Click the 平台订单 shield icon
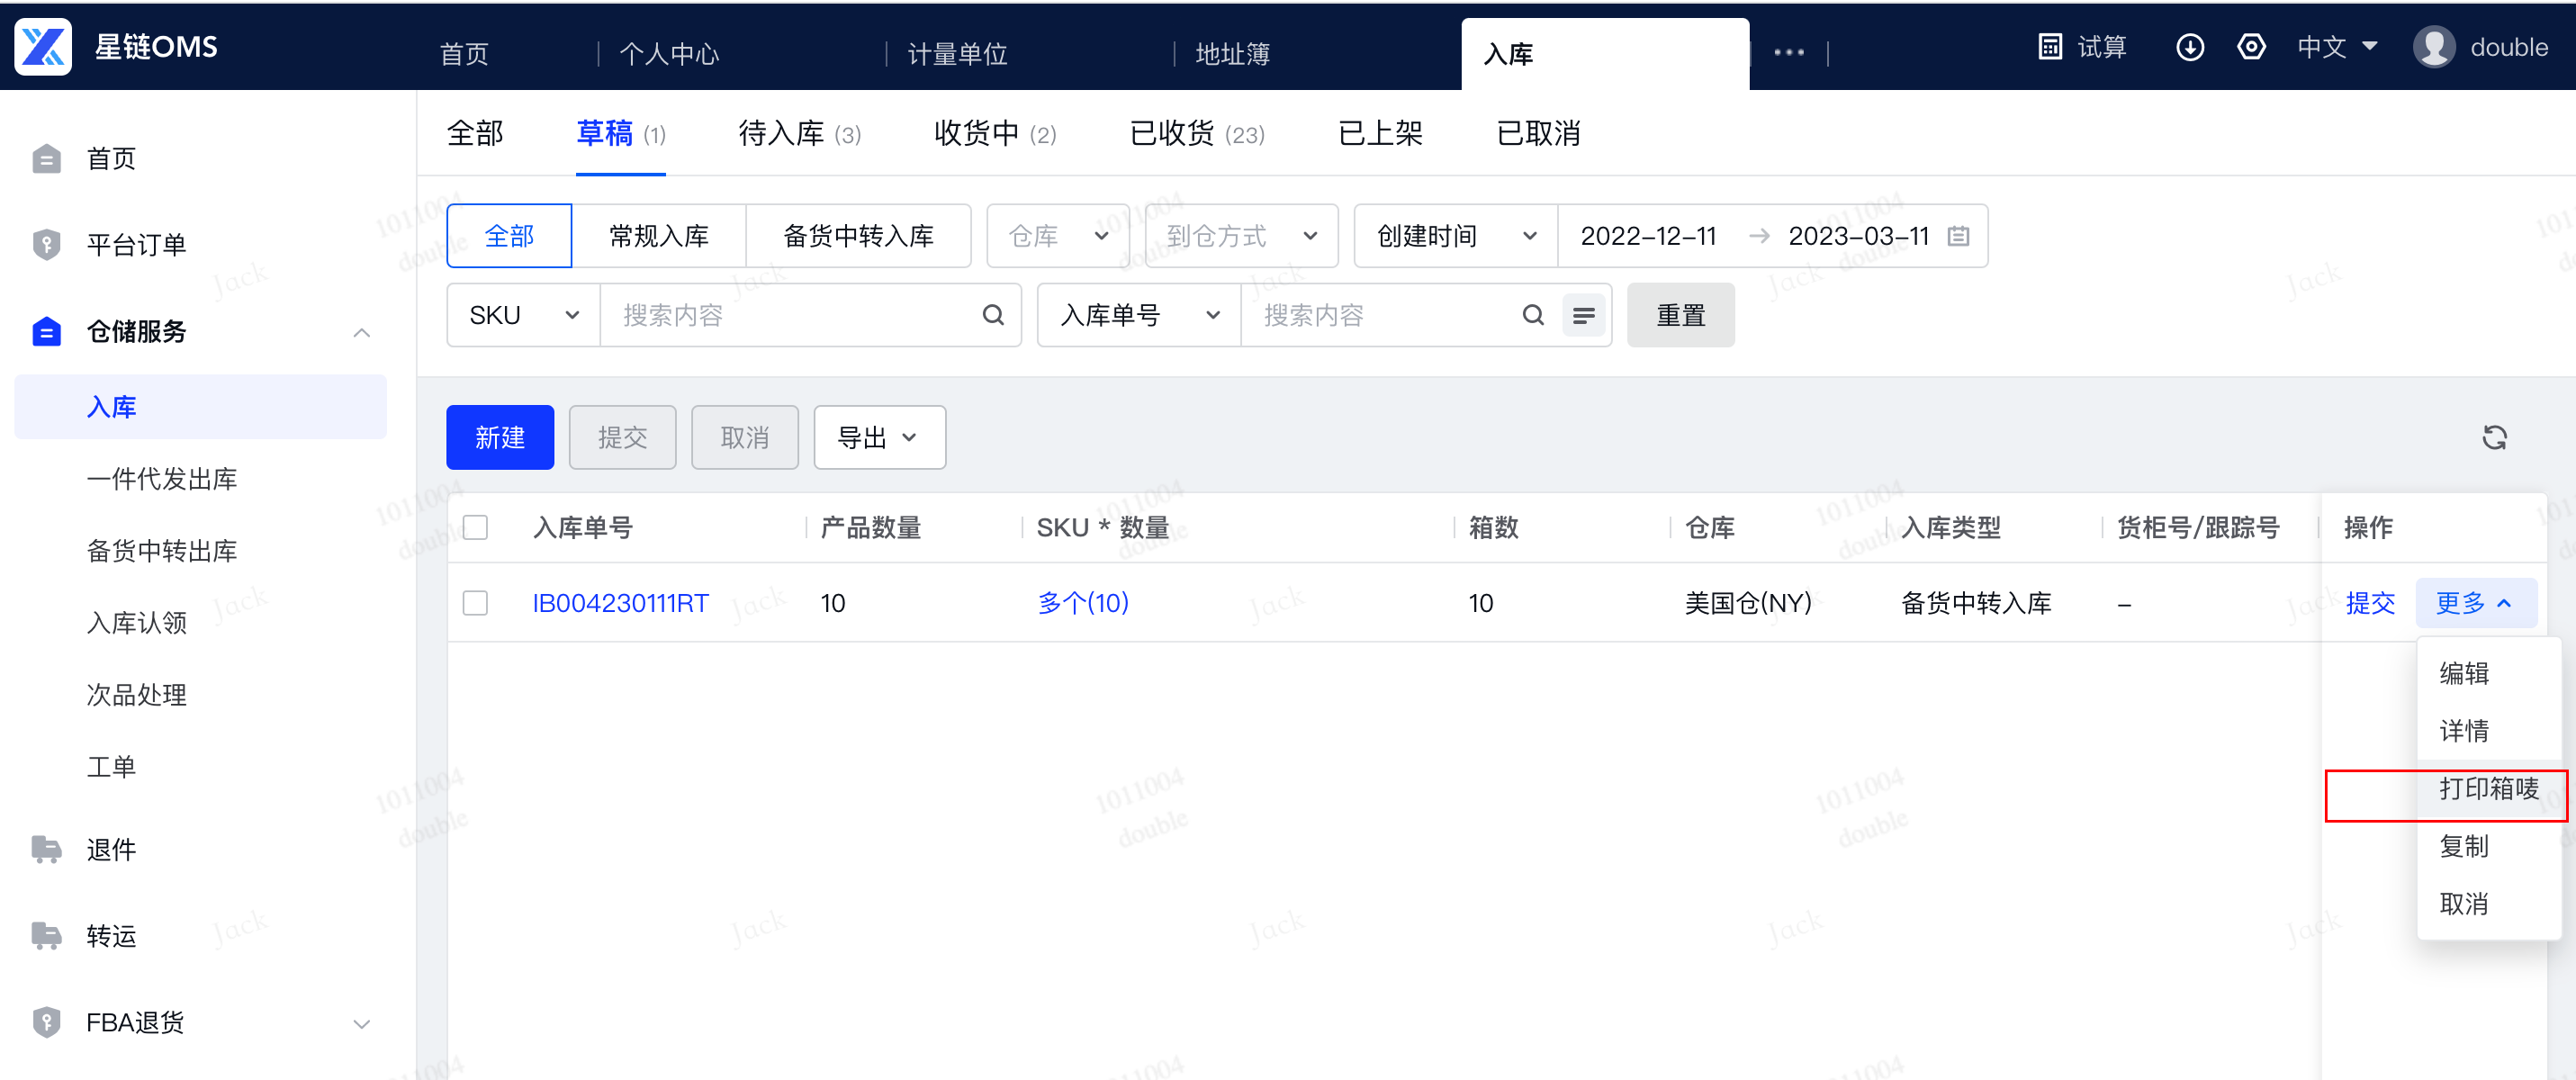The image size is (2576, 1080). 46,245
